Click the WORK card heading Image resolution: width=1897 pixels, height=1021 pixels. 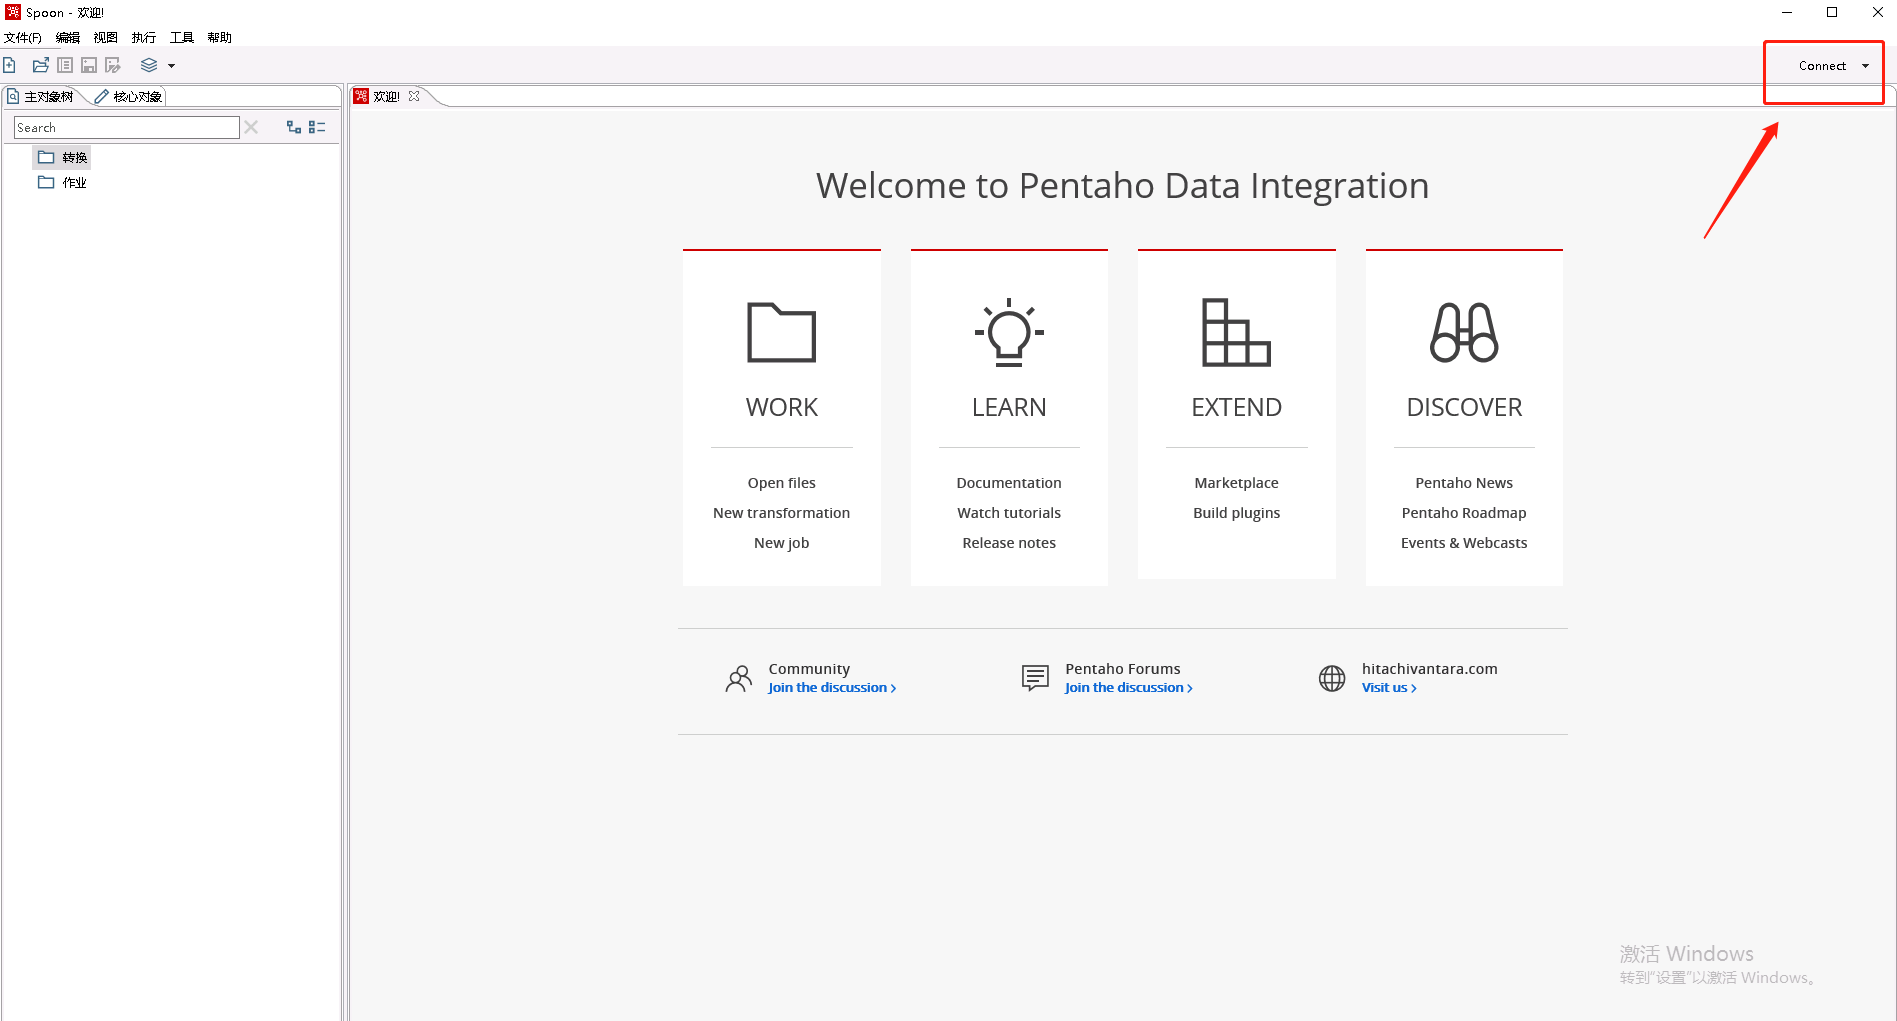tap(782, 408)
